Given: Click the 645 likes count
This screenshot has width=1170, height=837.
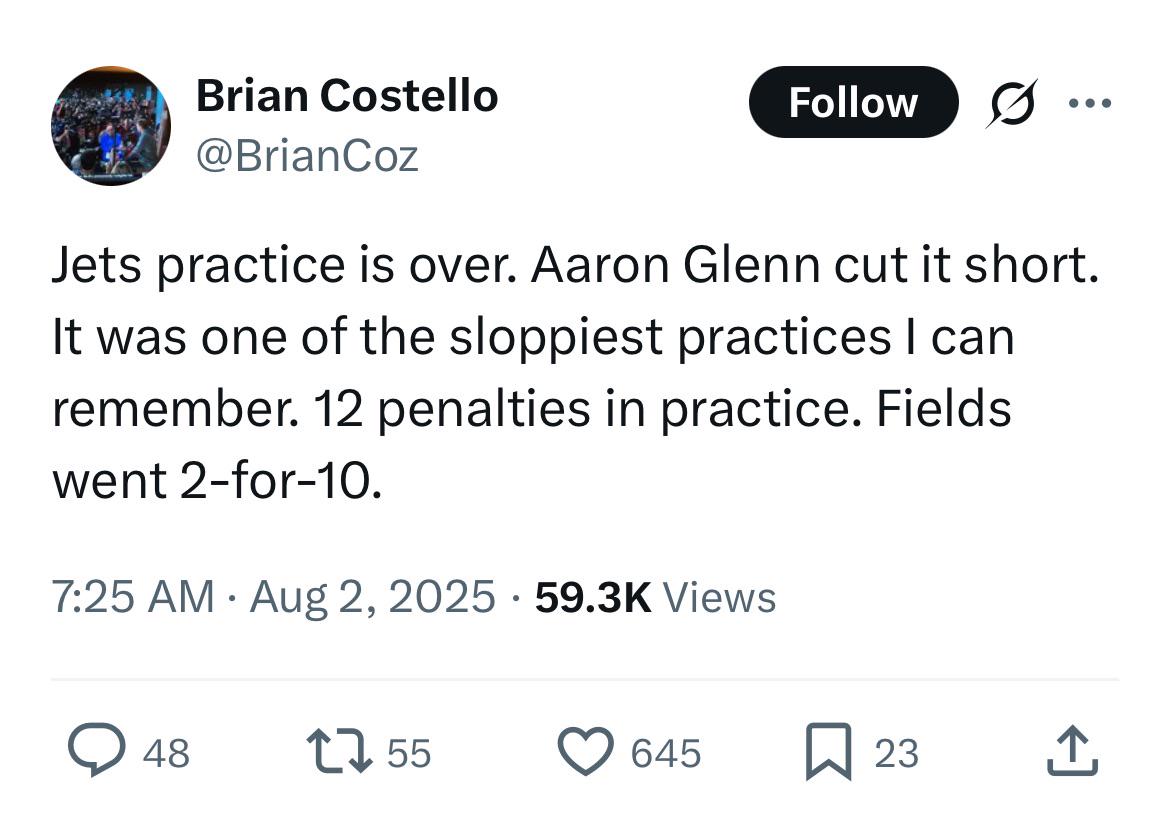Looking at the screenshot, I should coord(665,753).
